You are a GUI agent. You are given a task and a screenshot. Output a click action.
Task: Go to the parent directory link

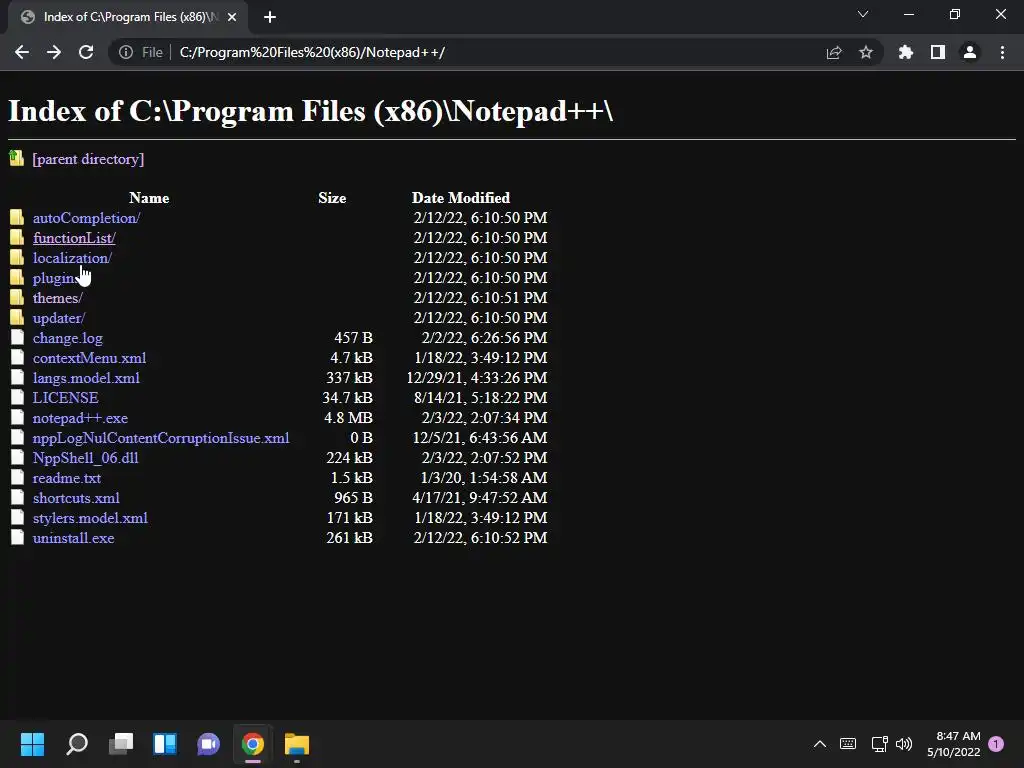tap(88, 159)
